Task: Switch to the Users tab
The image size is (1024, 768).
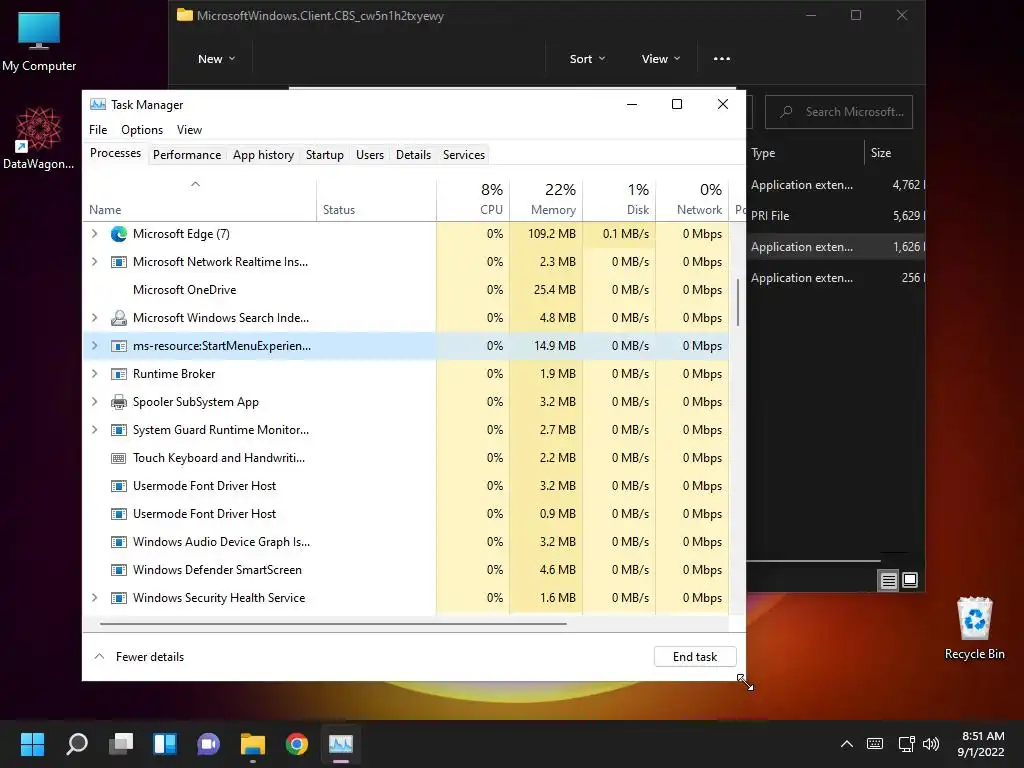Action: click(x=370, y=155)
